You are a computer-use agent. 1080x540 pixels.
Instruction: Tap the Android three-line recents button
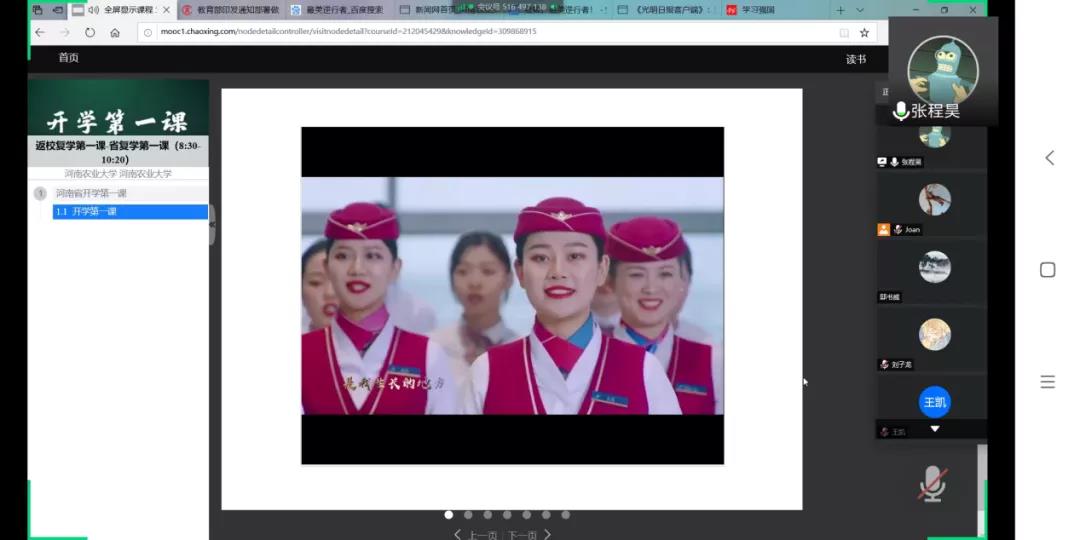[x=1048, y=382]
